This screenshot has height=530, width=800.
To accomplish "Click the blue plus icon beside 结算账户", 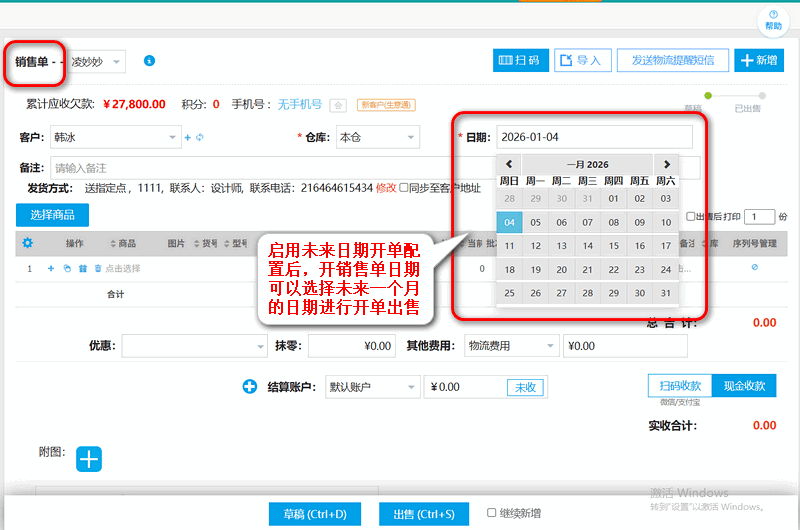I will (x=250, y=387).
